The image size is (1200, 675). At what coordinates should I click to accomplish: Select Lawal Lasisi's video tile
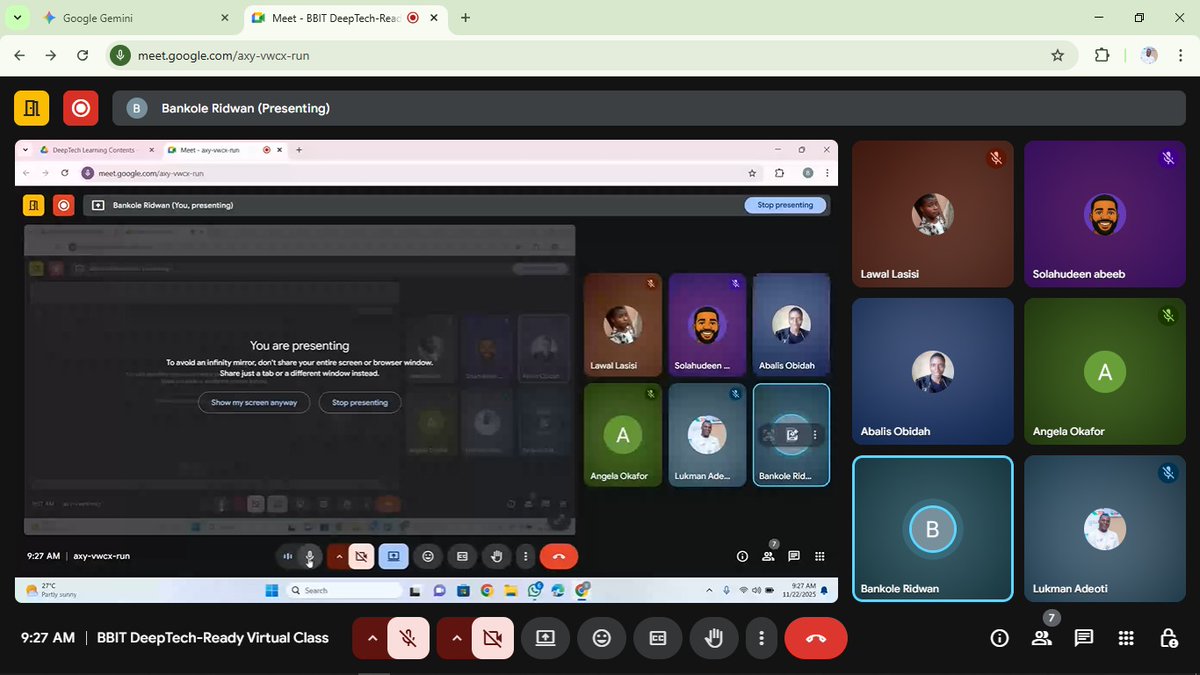[931, 213]
